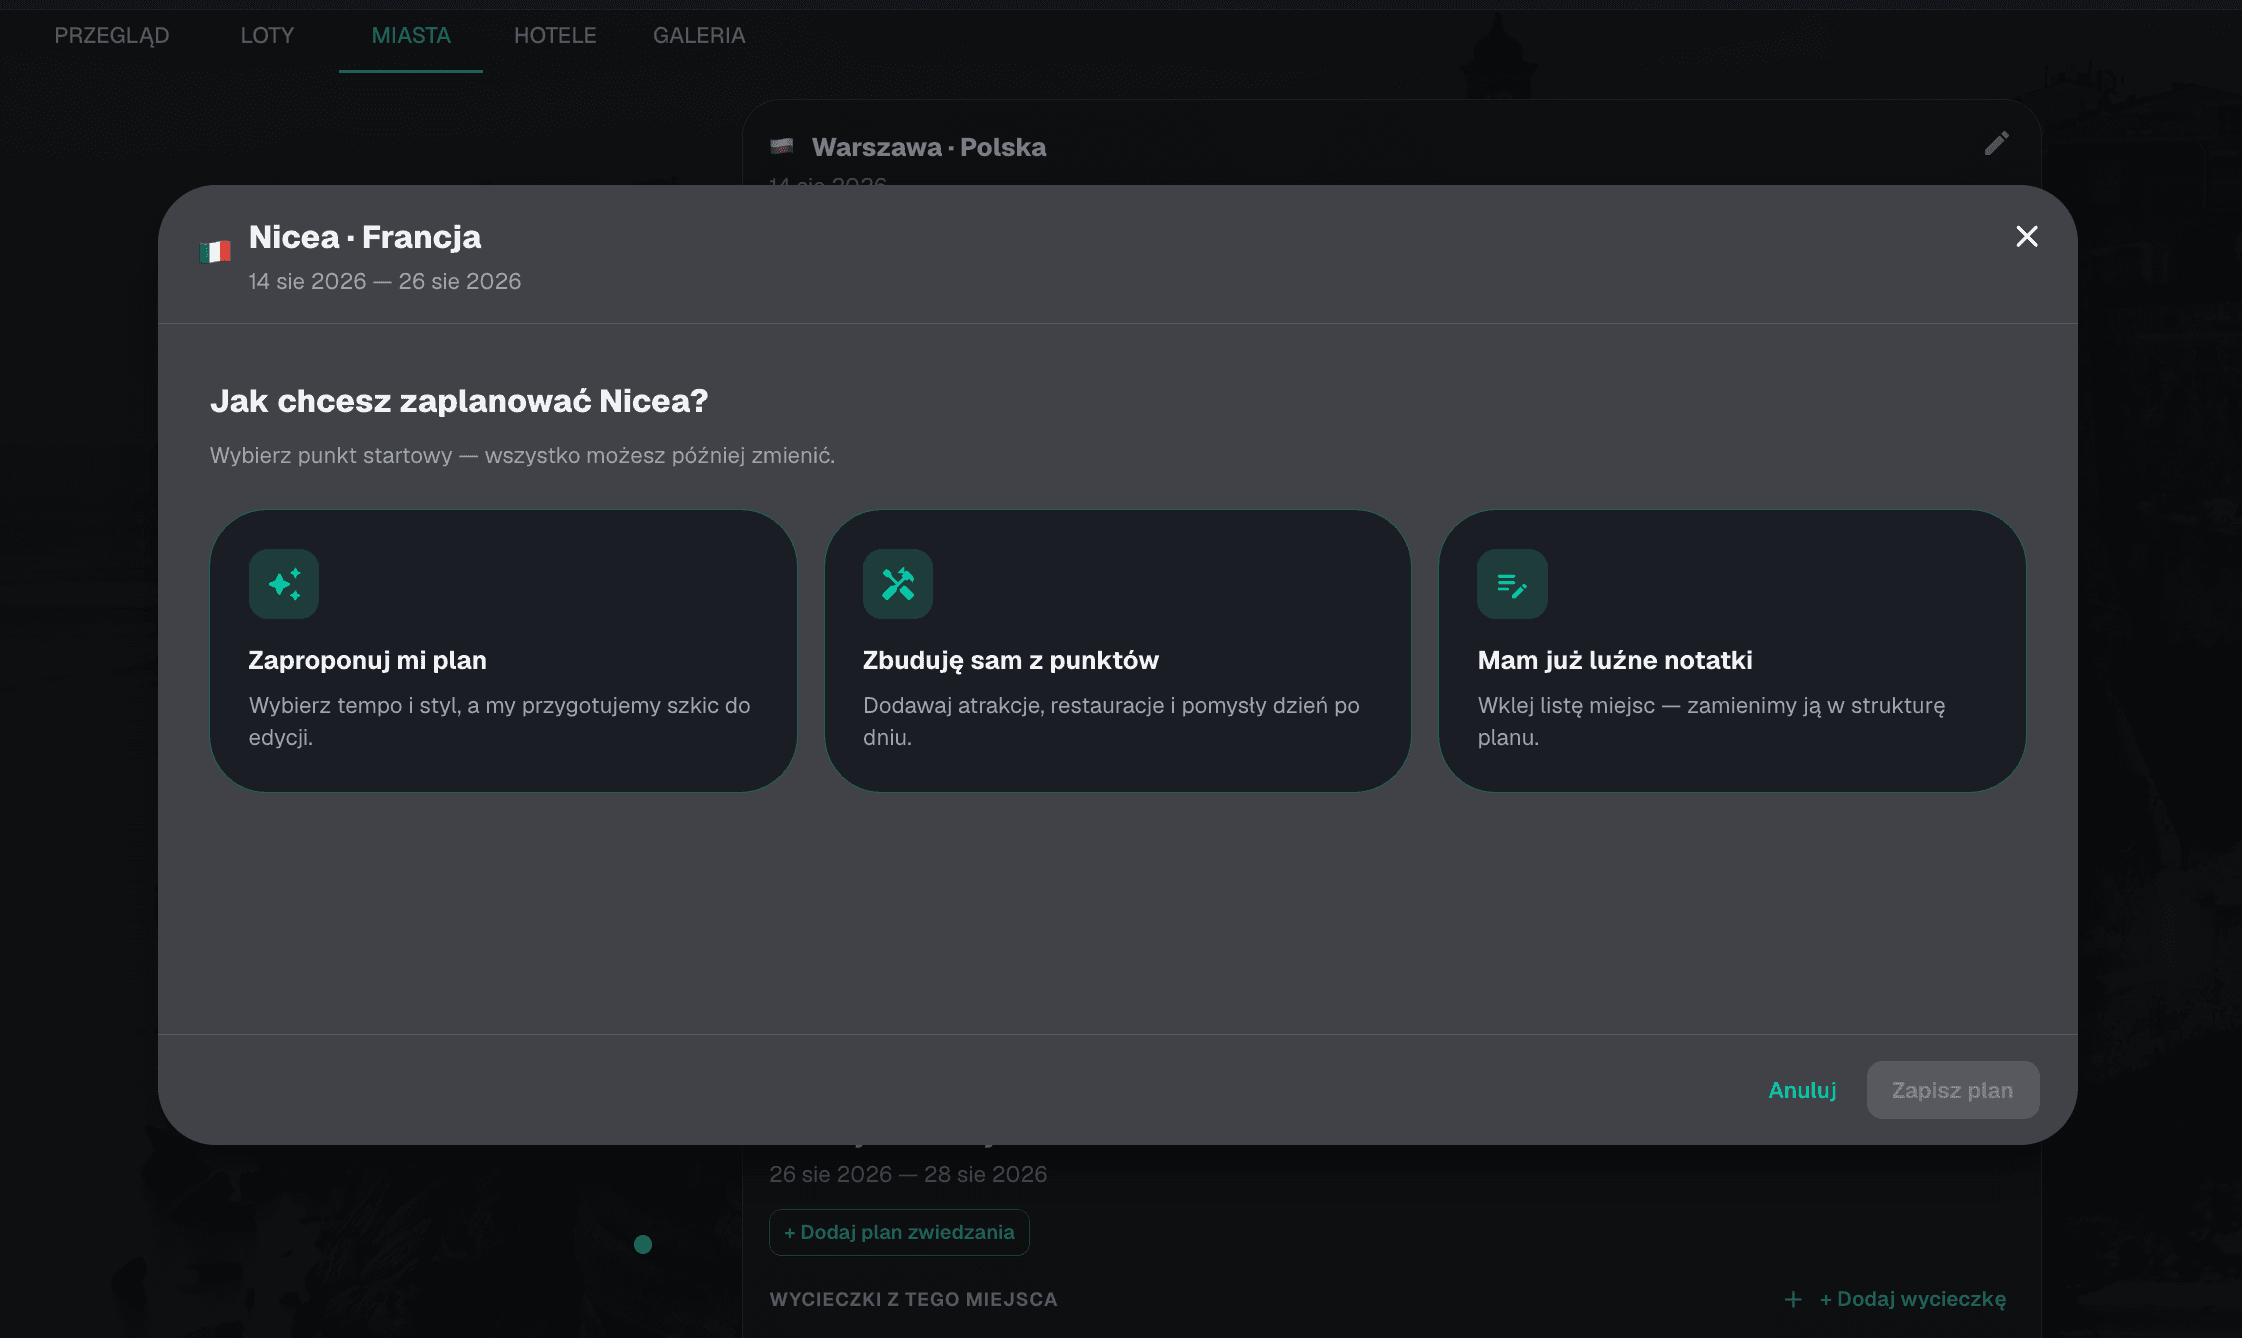
Task: Click the plus icon beside Dodaj wycieczkę
Action: tap(1793, 1299)
